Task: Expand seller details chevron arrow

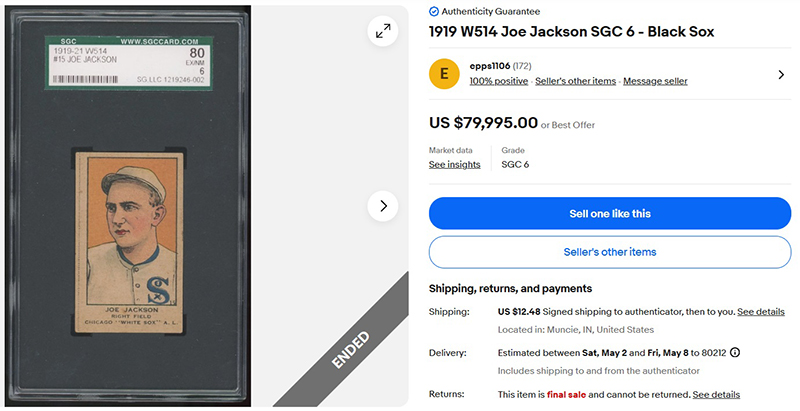Action: (x=781, y=74)
